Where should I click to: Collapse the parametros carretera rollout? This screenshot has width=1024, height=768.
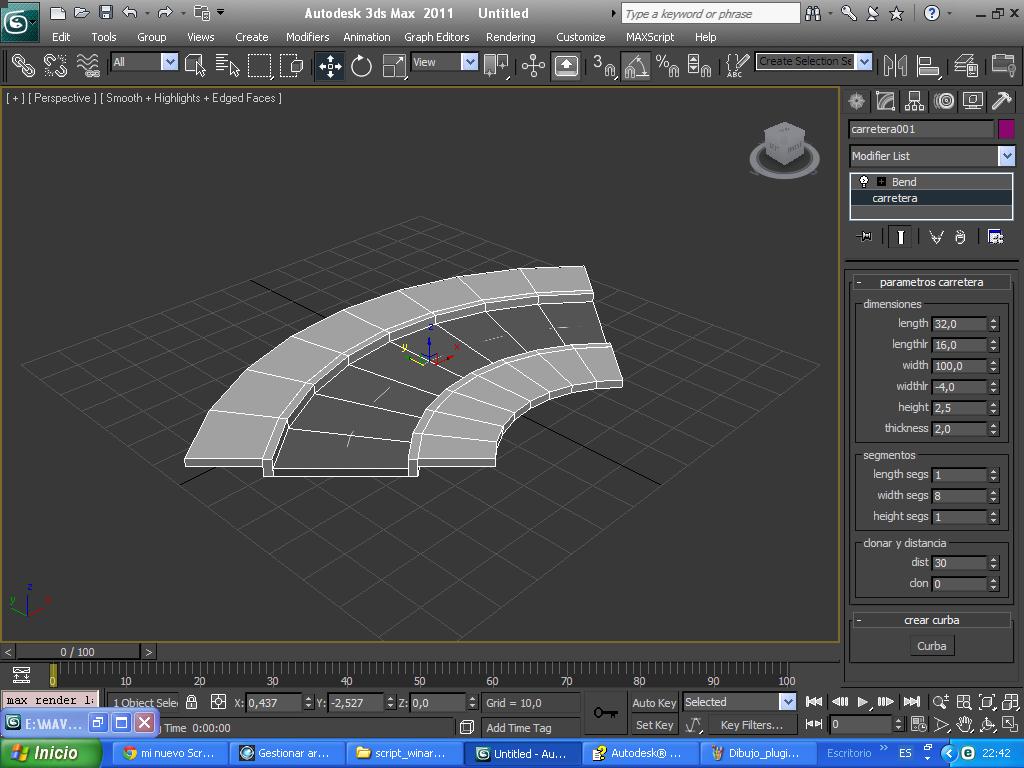[x=931, y=282]
